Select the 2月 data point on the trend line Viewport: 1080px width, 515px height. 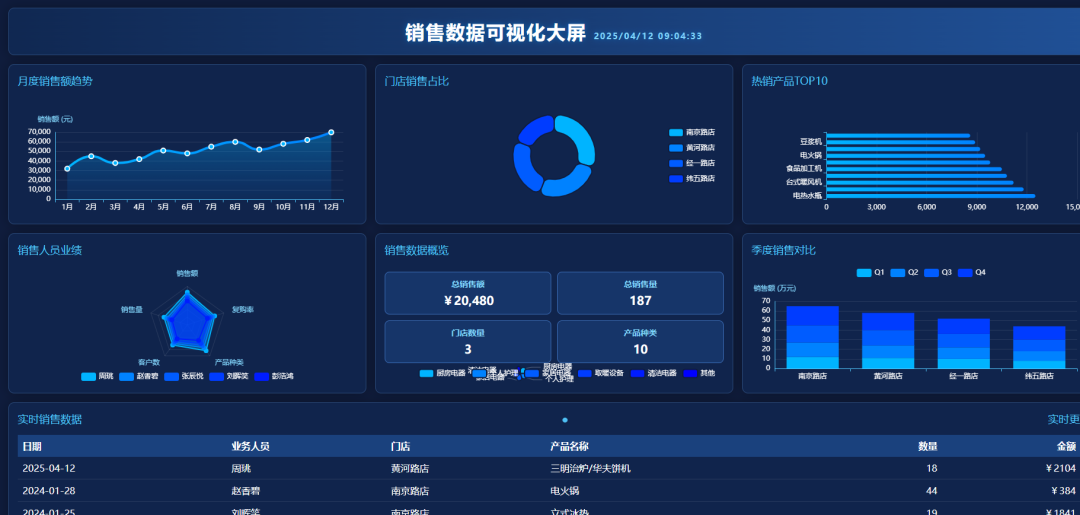click(x=91, y=156)
